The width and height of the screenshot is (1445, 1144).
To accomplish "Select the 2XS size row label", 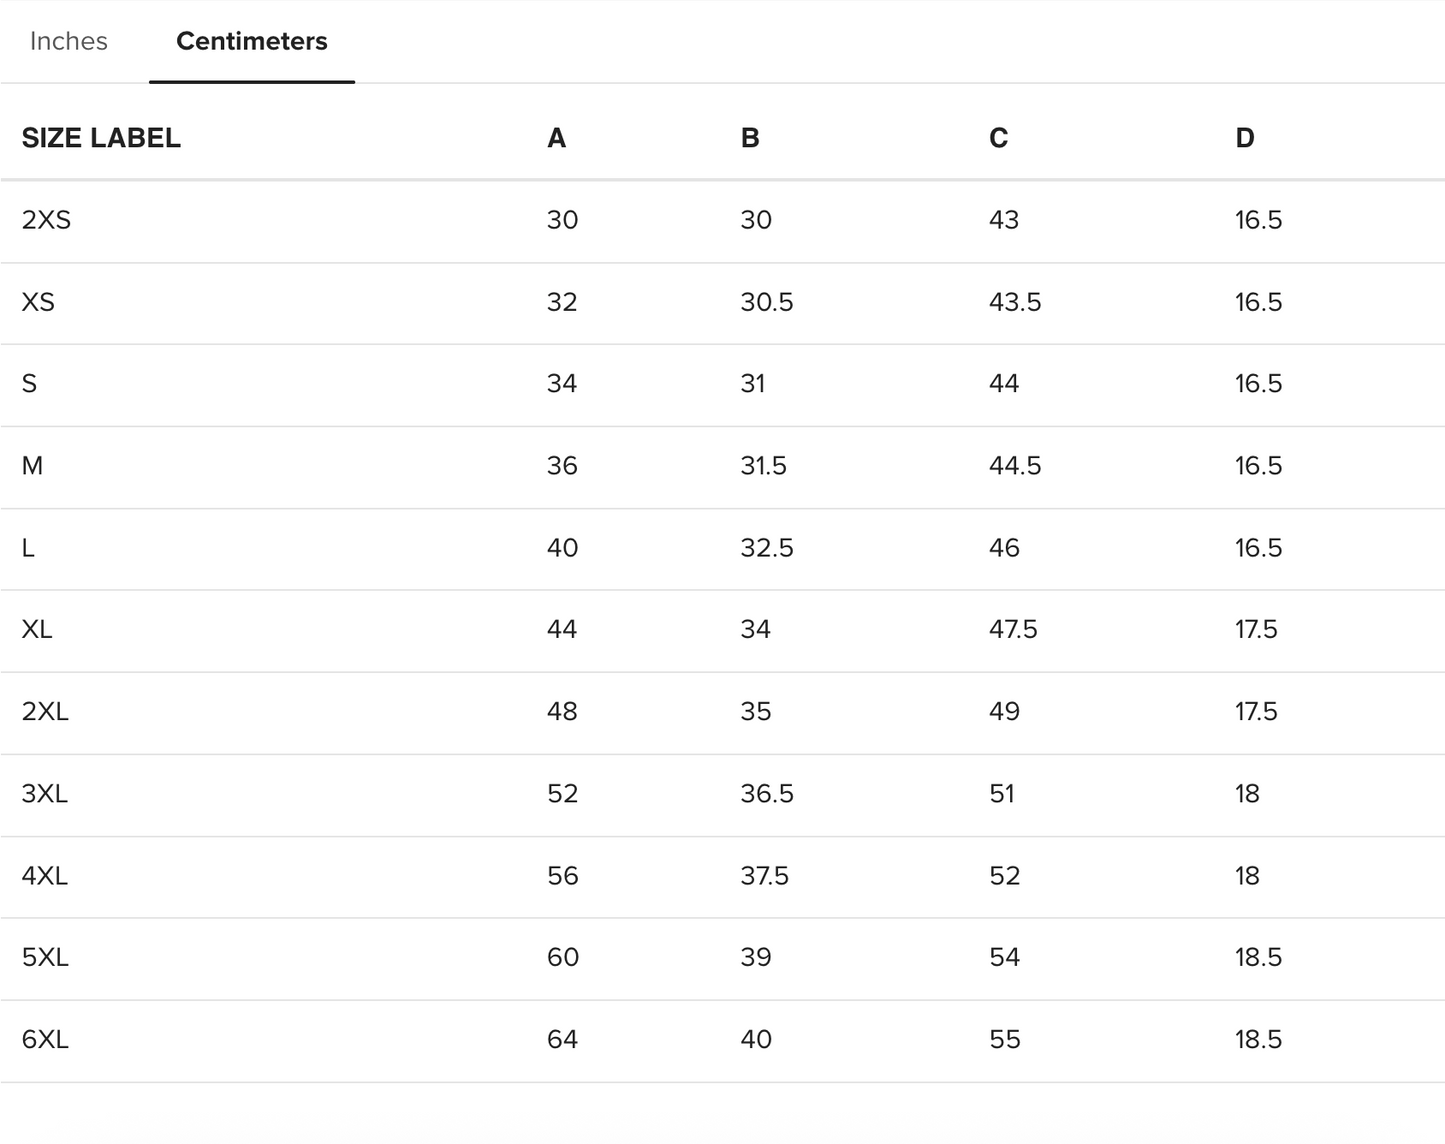I will pos(46,220).
